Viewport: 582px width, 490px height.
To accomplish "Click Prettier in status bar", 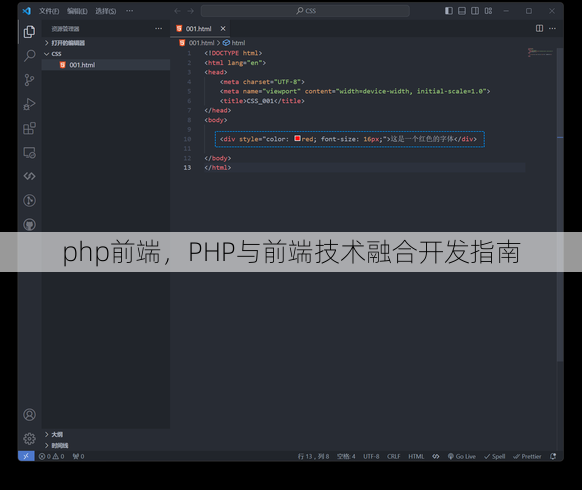I will (527, 456).
